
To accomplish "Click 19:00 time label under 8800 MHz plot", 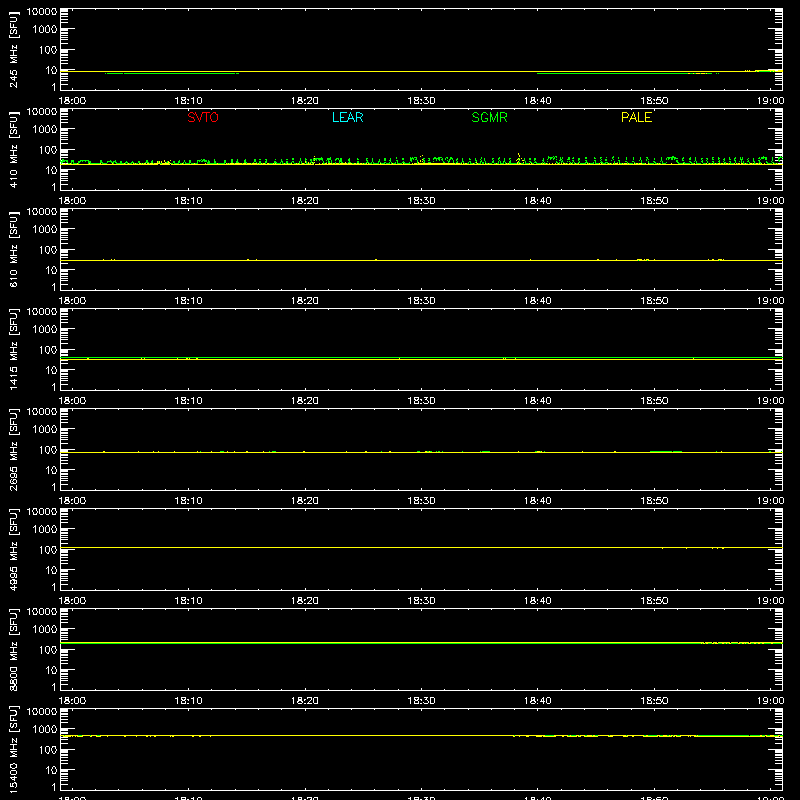I will click(x=770, y=701).
